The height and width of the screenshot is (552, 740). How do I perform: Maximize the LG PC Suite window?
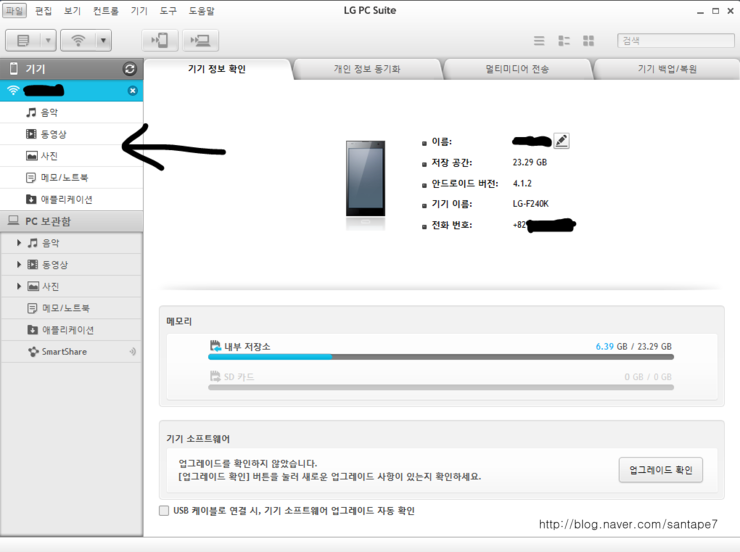point(715,11)
